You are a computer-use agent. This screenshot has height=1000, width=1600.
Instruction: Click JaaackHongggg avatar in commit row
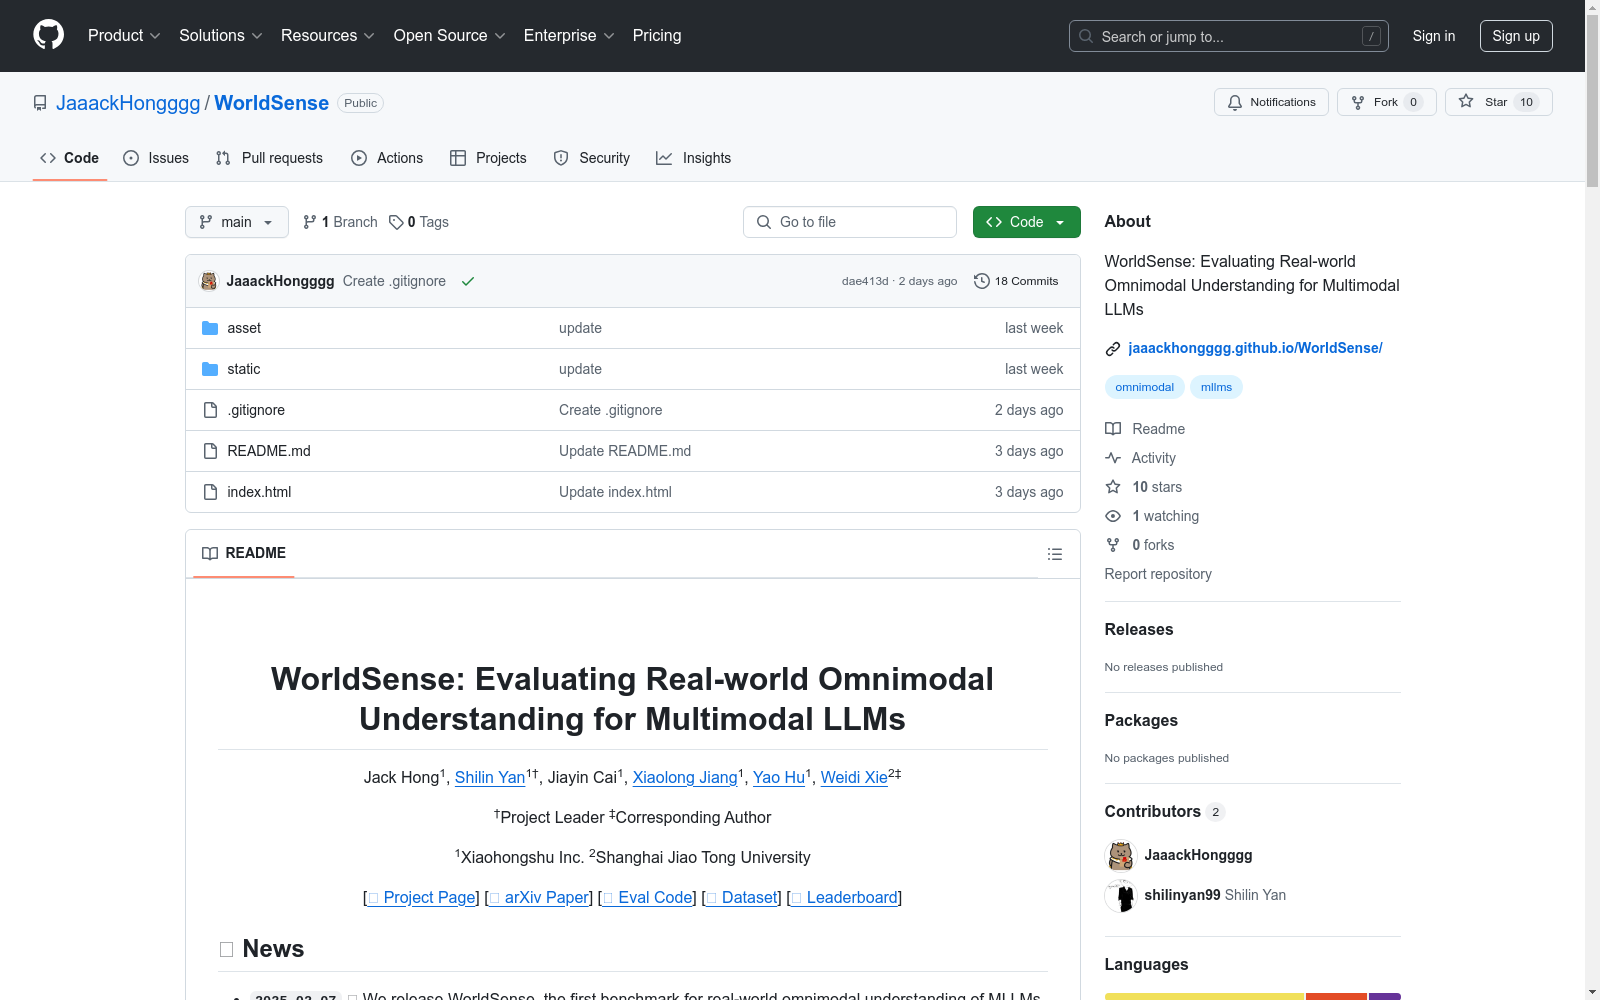point(209,281)
